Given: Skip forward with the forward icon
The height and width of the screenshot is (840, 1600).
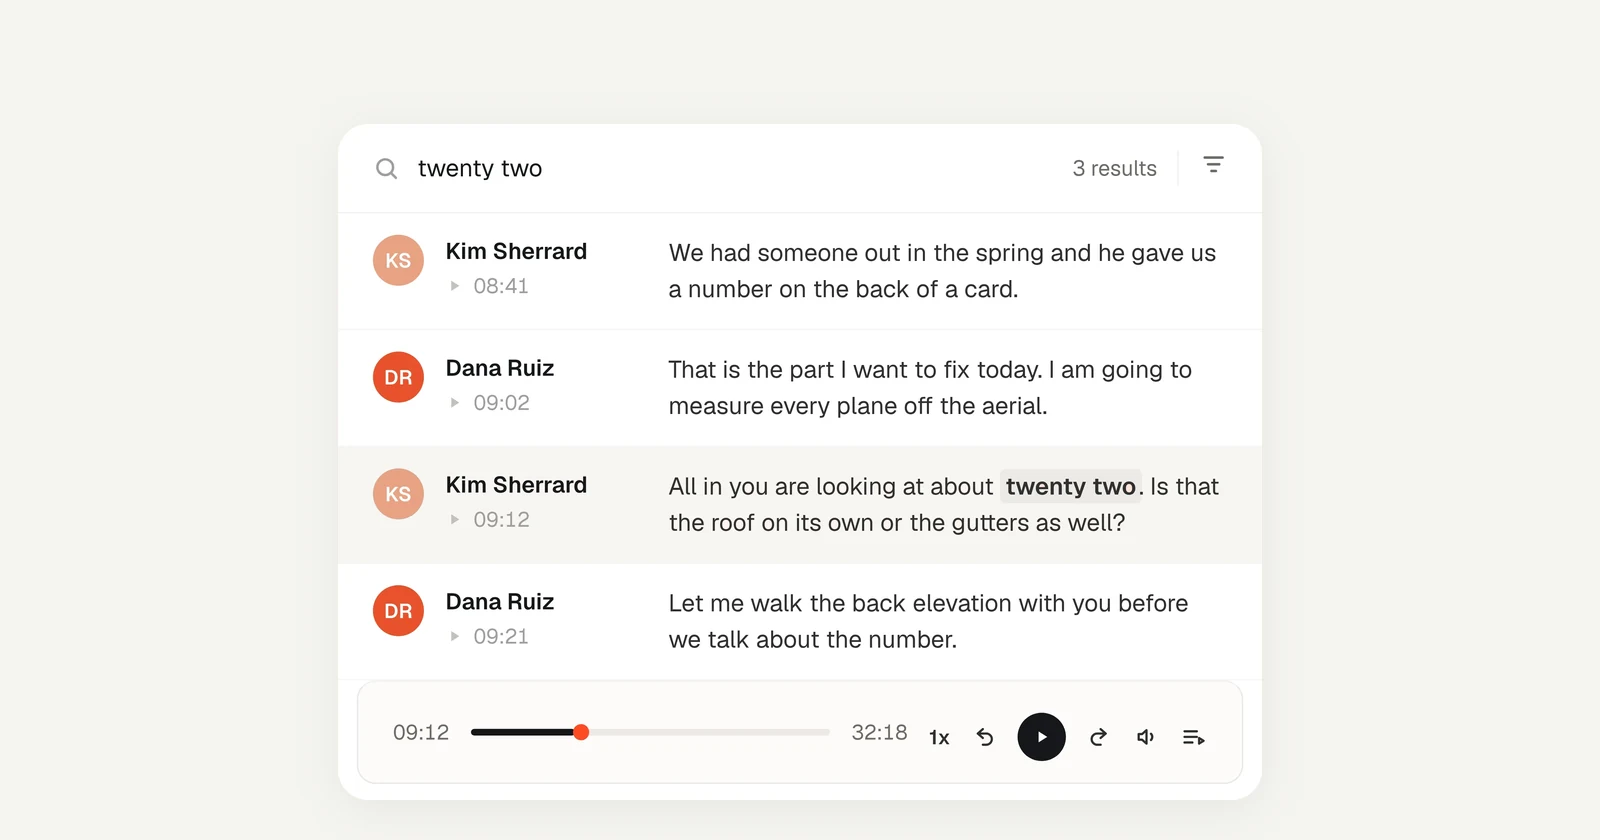Looking at the screenshot, I should [1098, 737].
